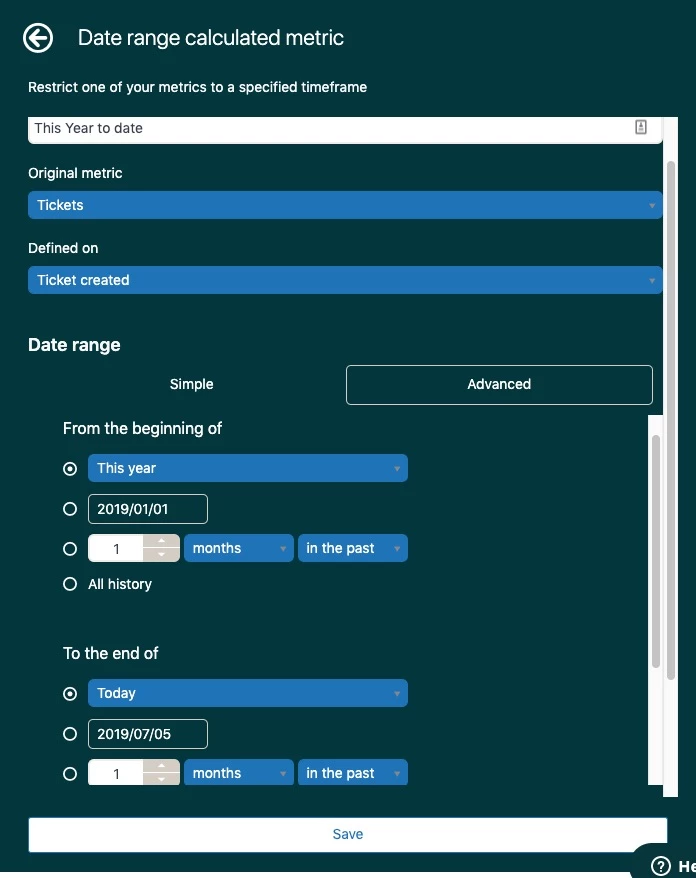Screen dimensions: 696x878
Task: Click the 'From the beginning of' label
Action: 142,428
